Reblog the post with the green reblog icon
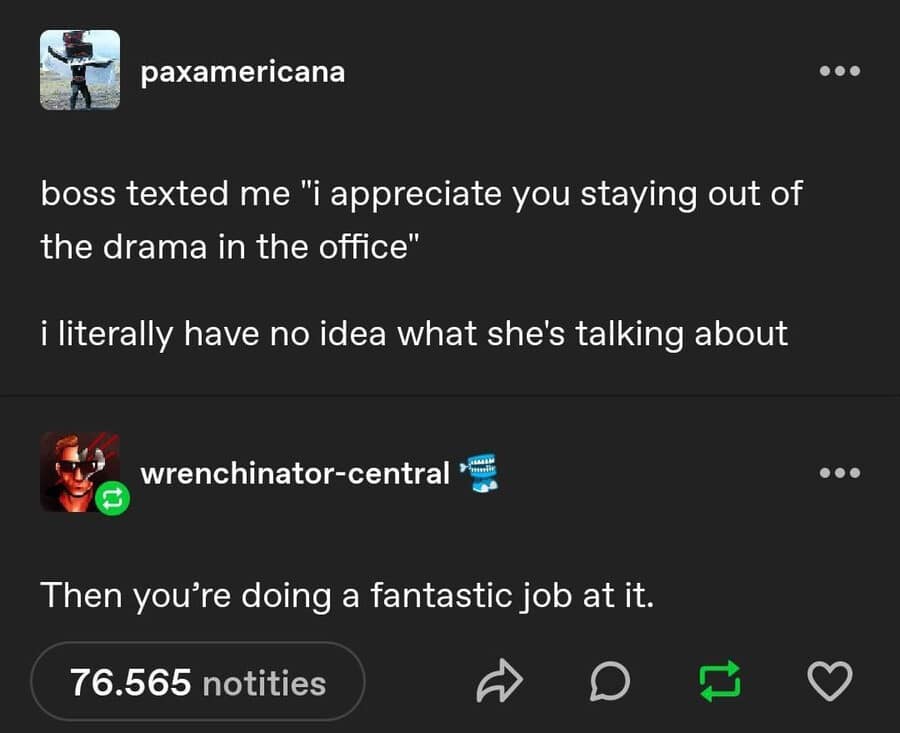 click(720, 681)
